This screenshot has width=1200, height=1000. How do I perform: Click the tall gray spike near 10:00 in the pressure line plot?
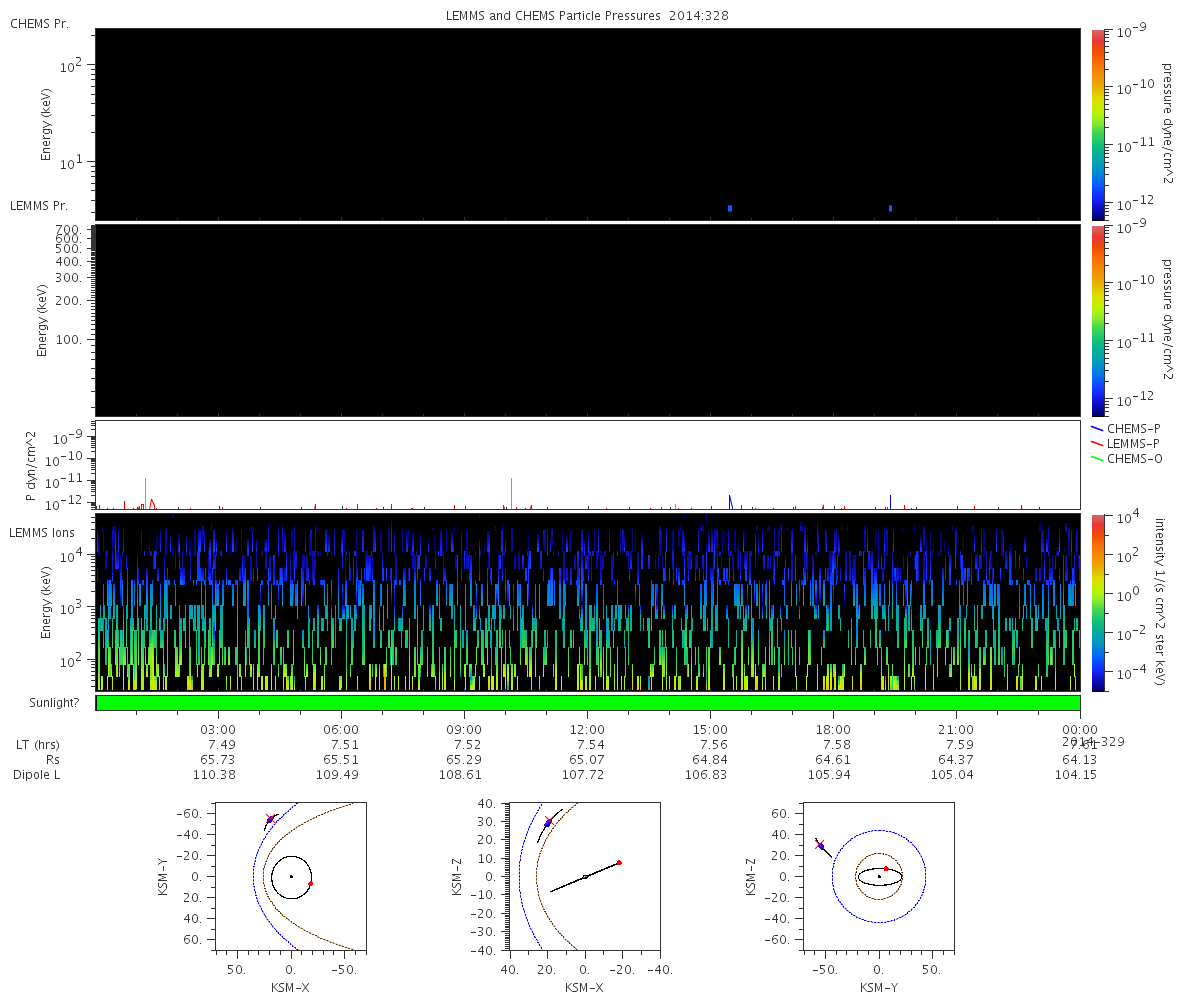[511, 492]
